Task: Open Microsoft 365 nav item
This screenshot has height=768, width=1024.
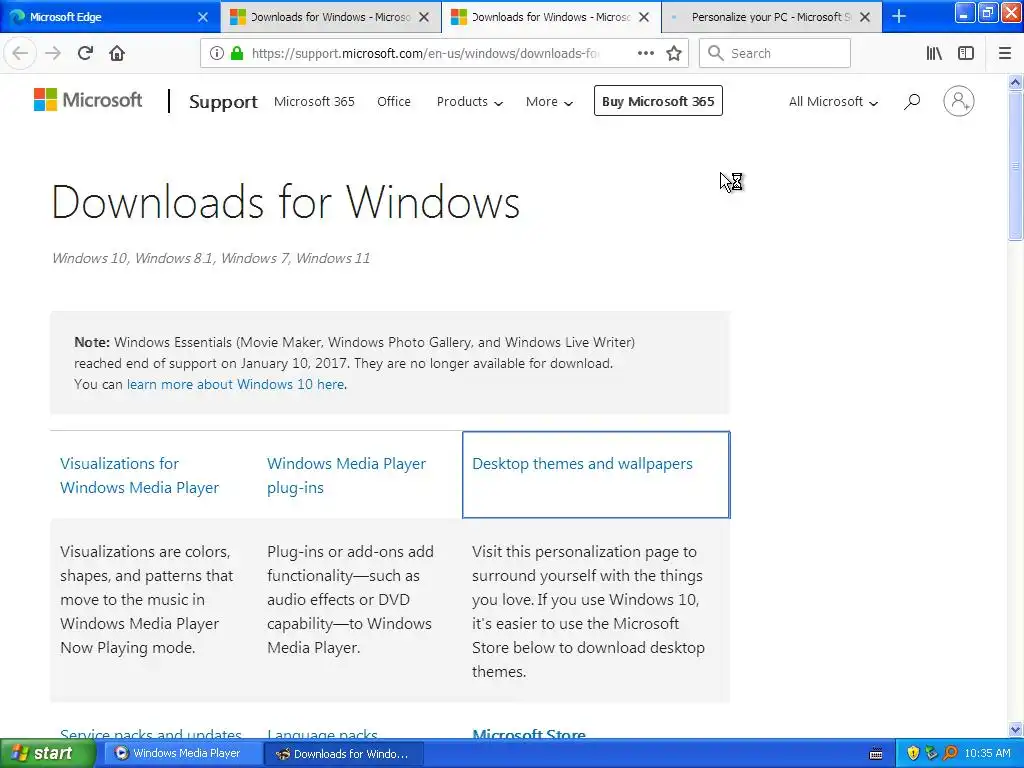Action: tap(314, 101)
